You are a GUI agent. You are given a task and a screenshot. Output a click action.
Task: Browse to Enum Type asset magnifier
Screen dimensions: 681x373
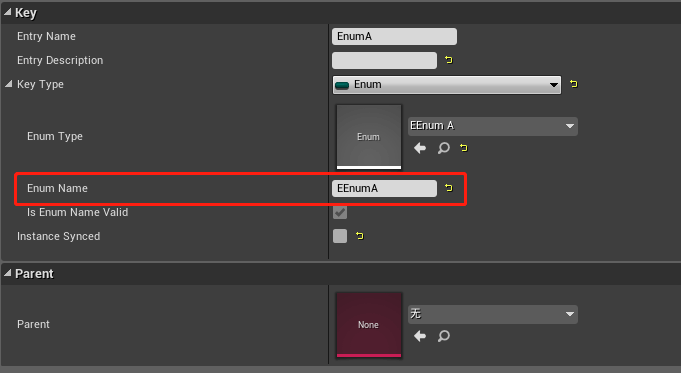[x=443, y=148]
